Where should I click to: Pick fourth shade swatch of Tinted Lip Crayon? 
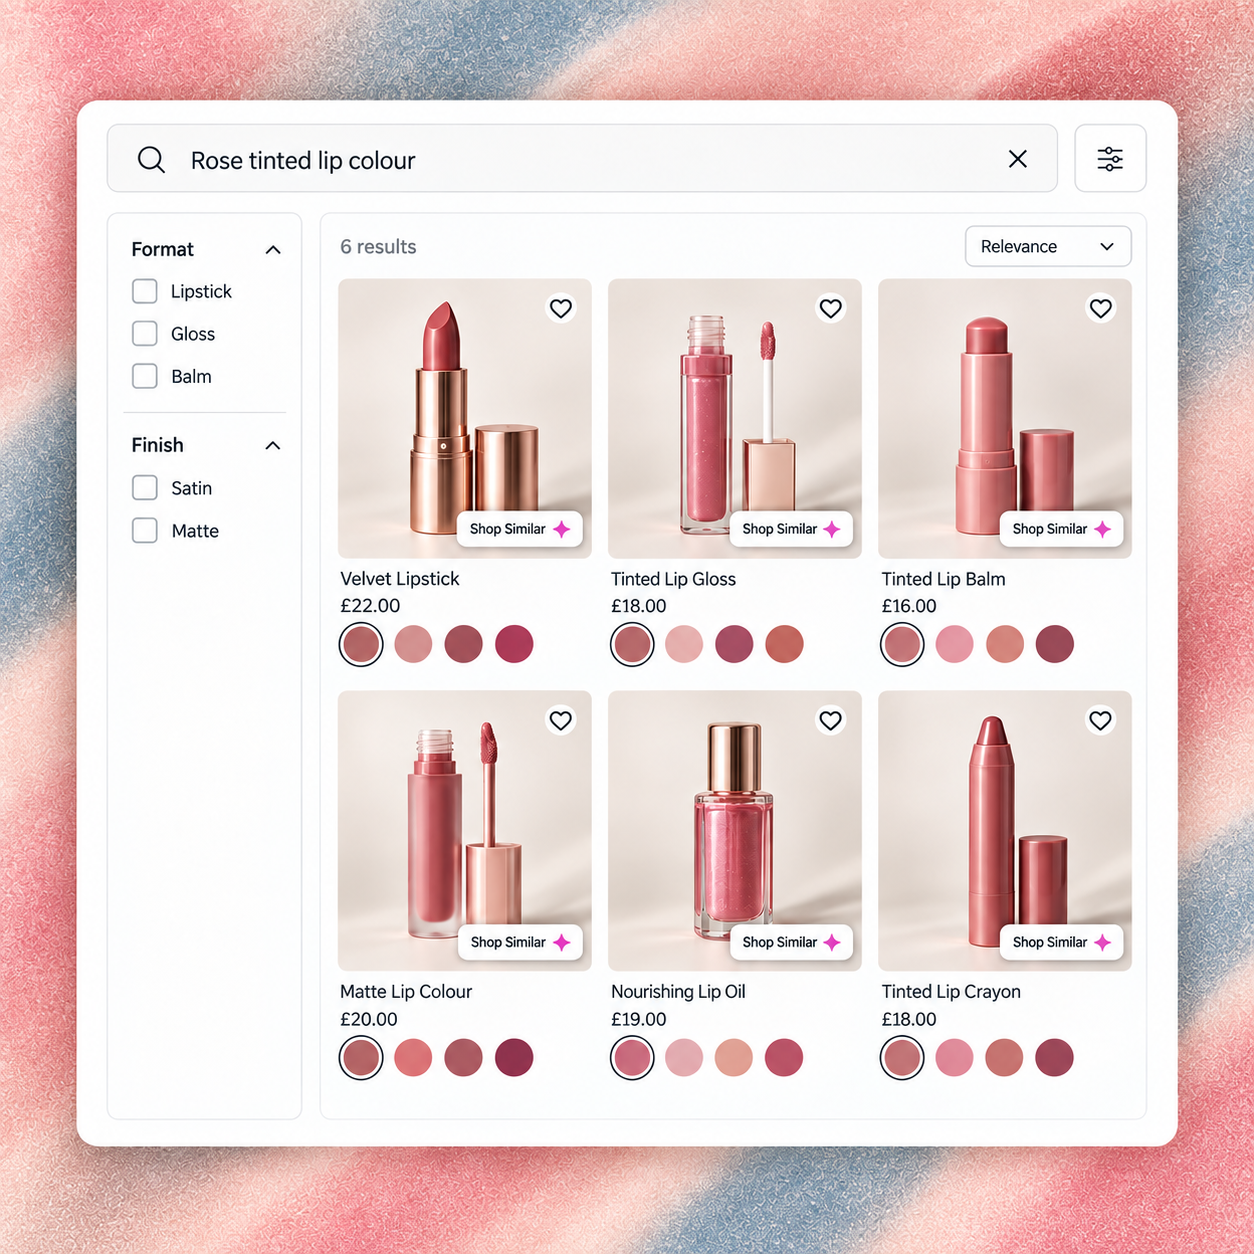coord(1055,1057)
